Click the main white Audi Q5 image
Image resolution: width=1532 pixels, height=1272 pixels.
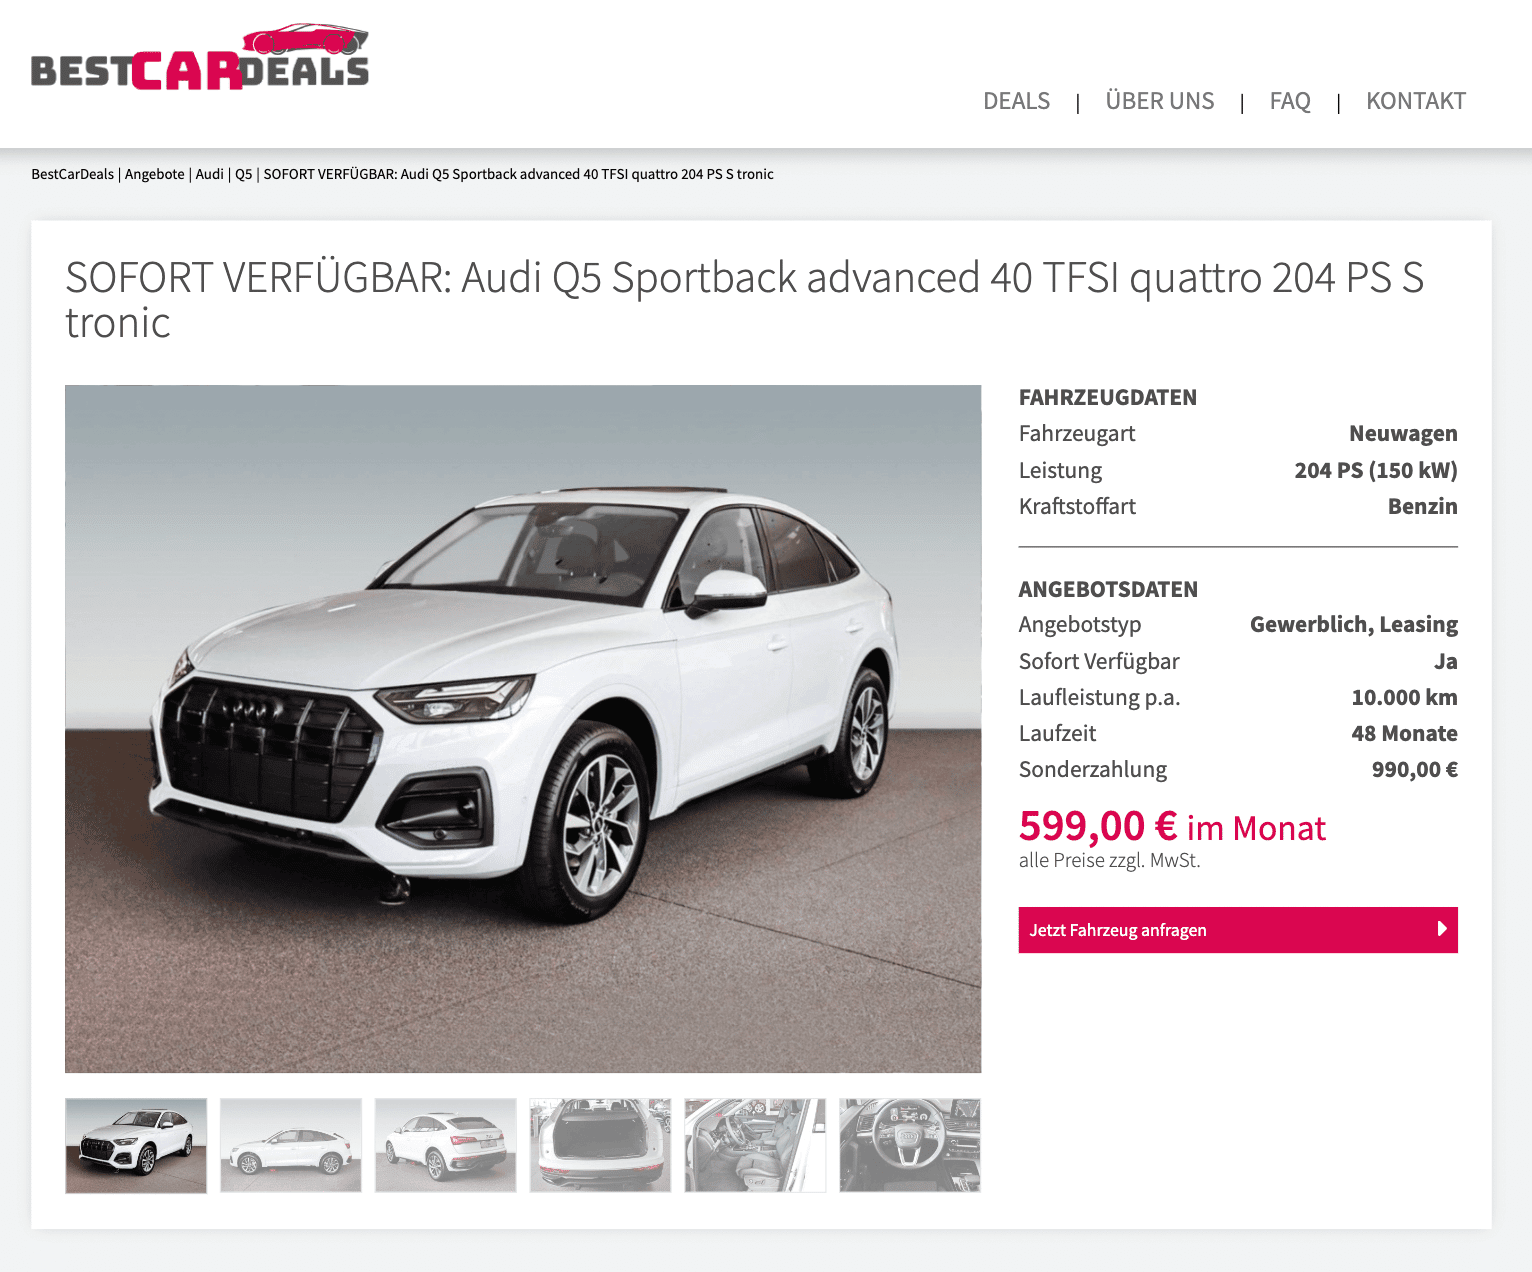[x=523, y=729]
